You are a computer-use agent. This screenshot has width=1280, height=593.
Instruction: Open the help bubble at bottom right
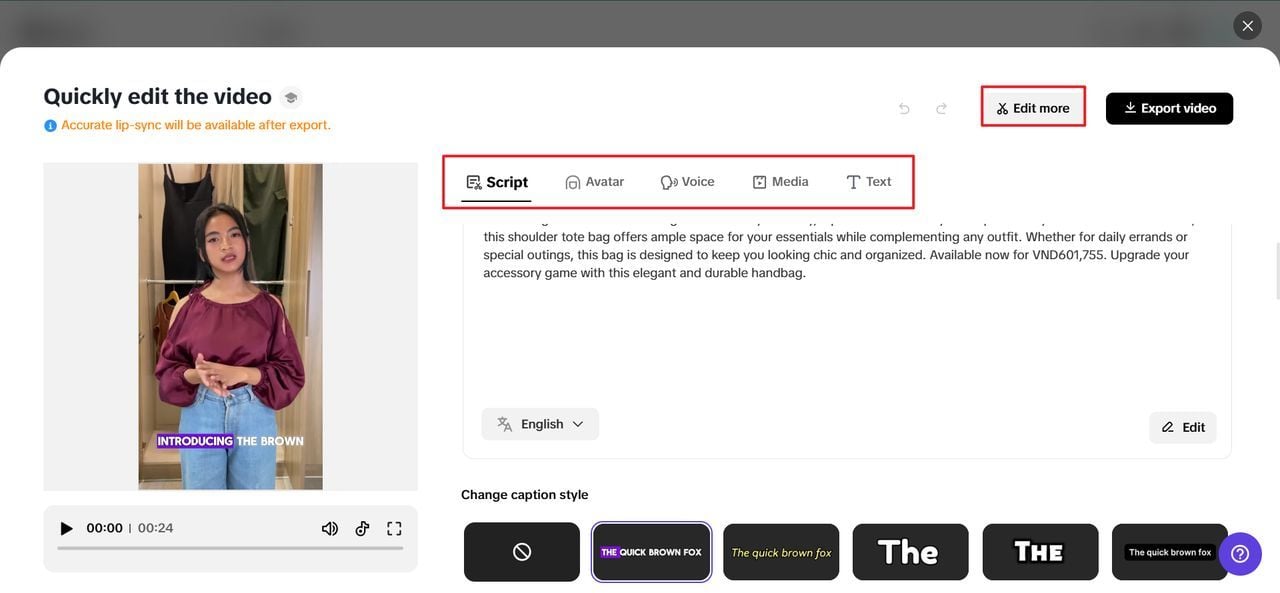point(1239,552)
